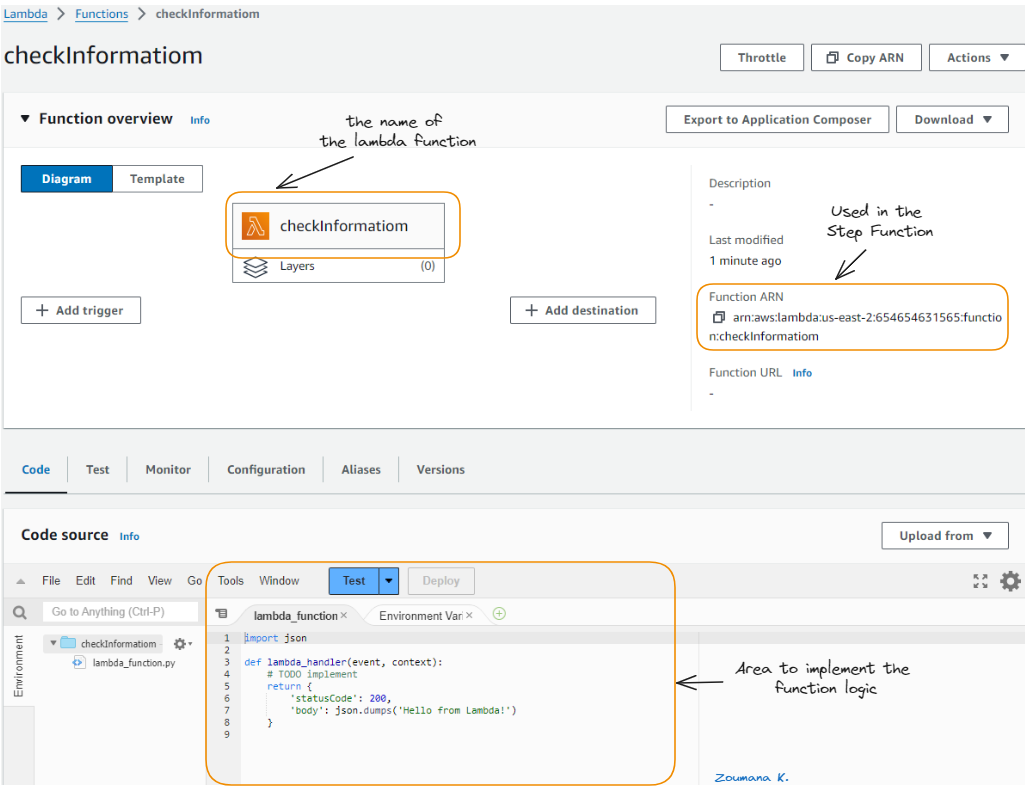
Task: Click the Throttle button
Action: pyautogui.click(x=761, y=57)
